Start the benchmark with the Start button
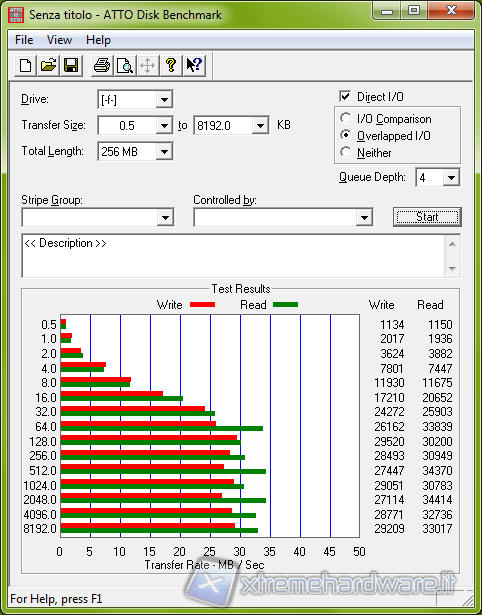Viewport: 482px width, 615px height. [427, 217]
